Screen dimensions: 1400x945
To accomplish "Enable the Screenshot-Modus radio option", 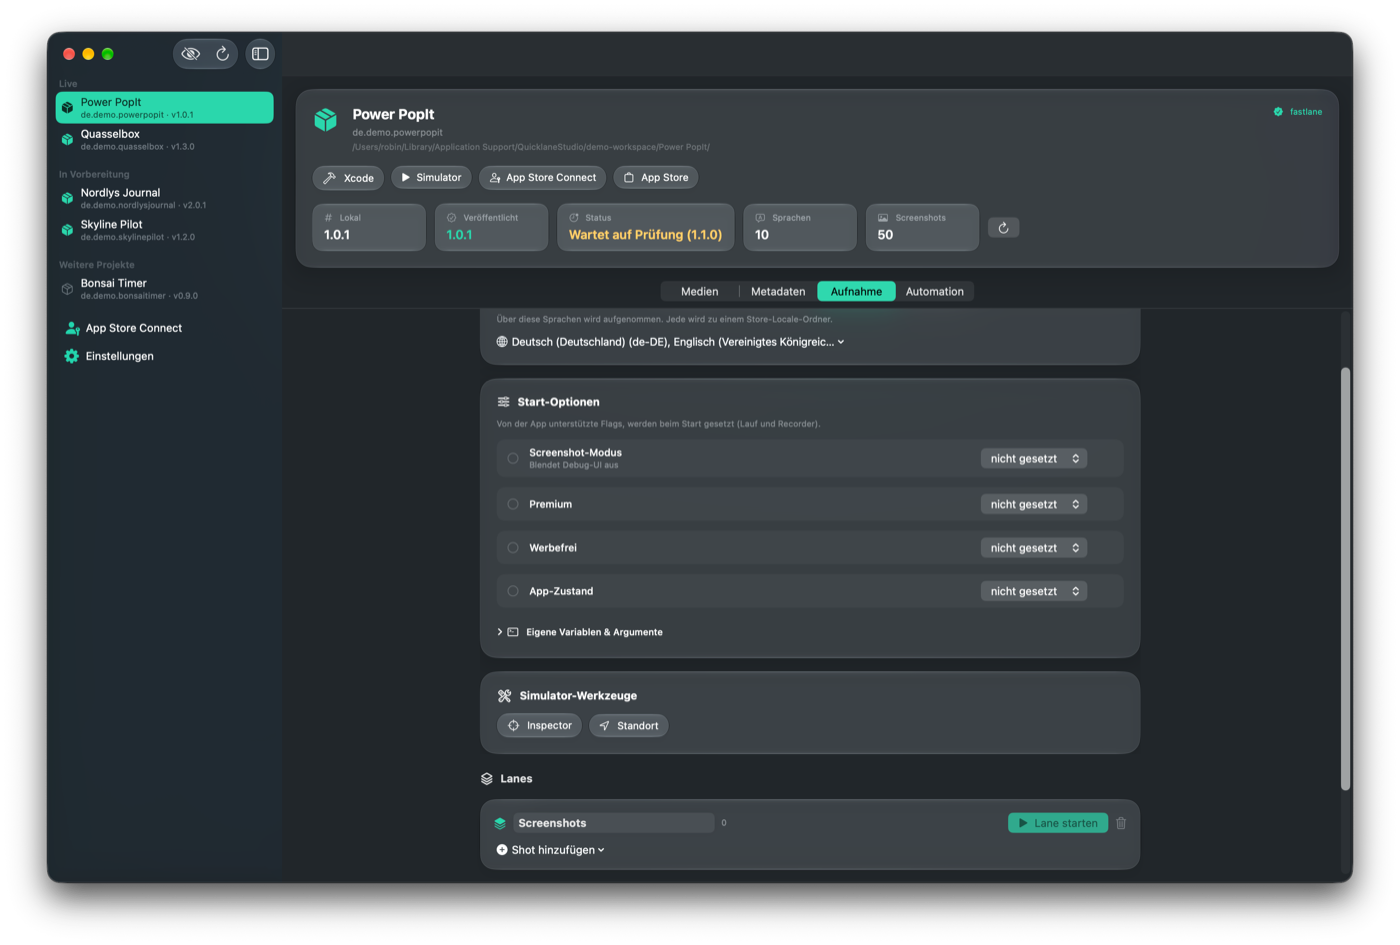I will click(513, 458).
